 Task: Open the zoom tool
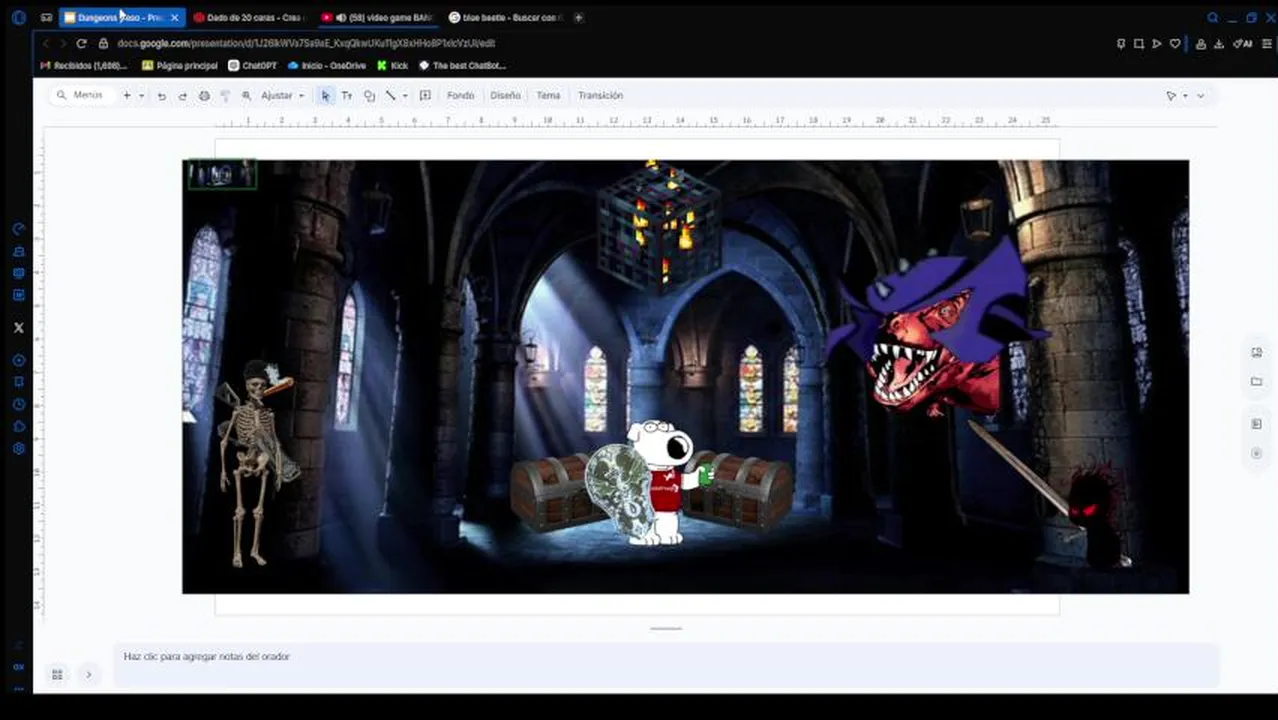(x=246, y=96)
